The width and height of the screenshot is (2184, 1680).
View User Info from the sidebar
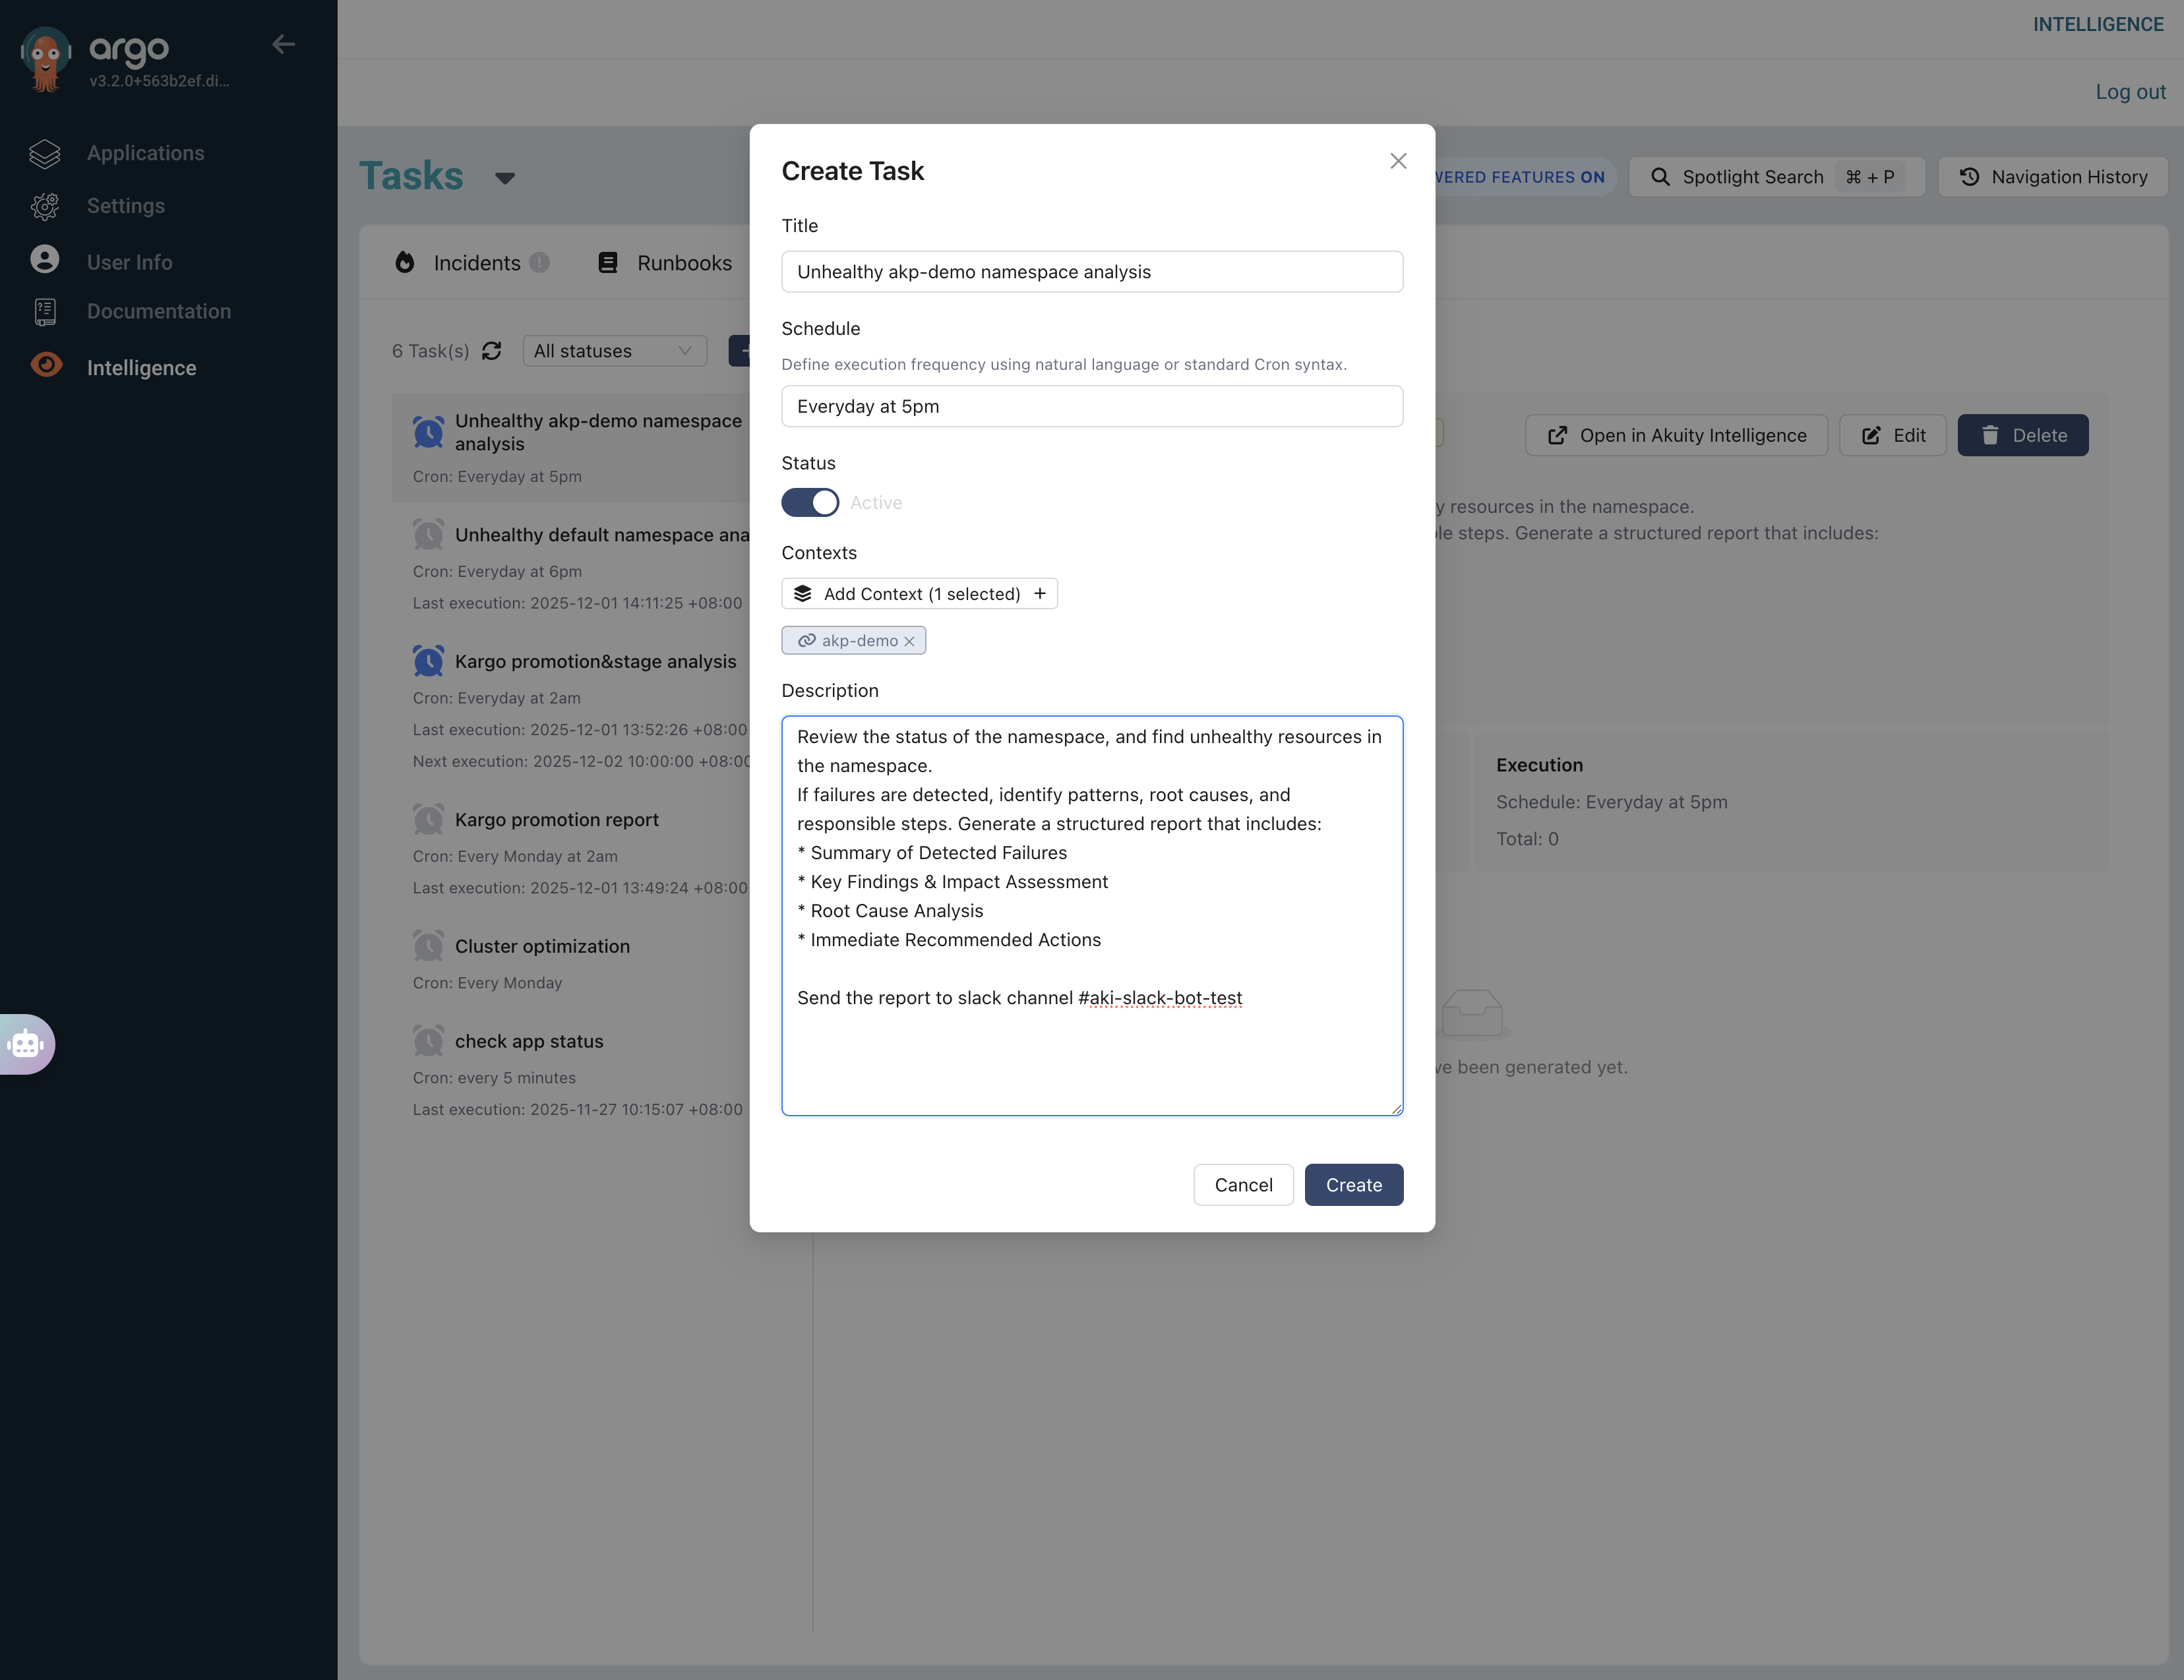click(131, 262)
